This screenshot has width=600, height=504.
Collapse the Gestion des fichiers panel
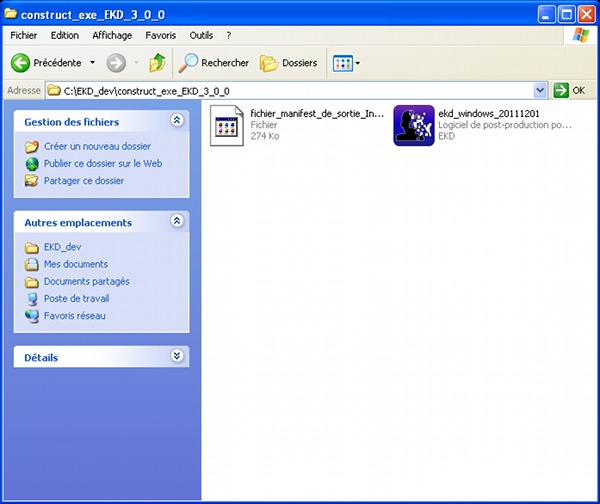176,120
